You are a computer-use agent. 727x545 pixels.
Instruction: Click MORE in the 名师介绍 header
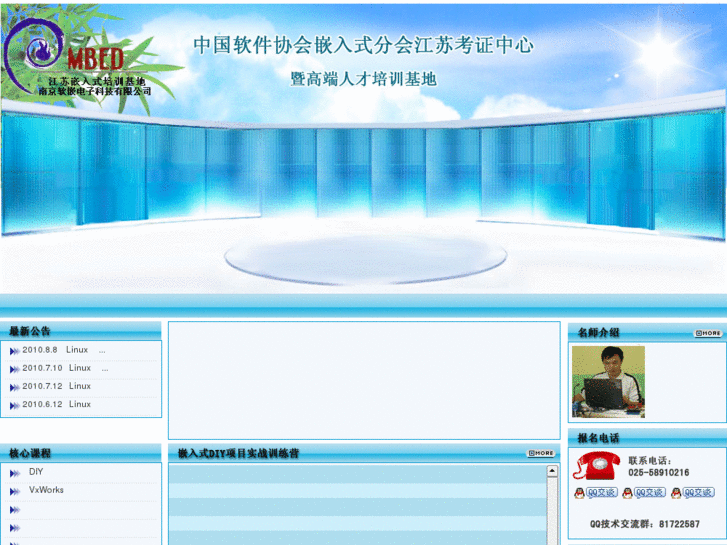point(708,333)
